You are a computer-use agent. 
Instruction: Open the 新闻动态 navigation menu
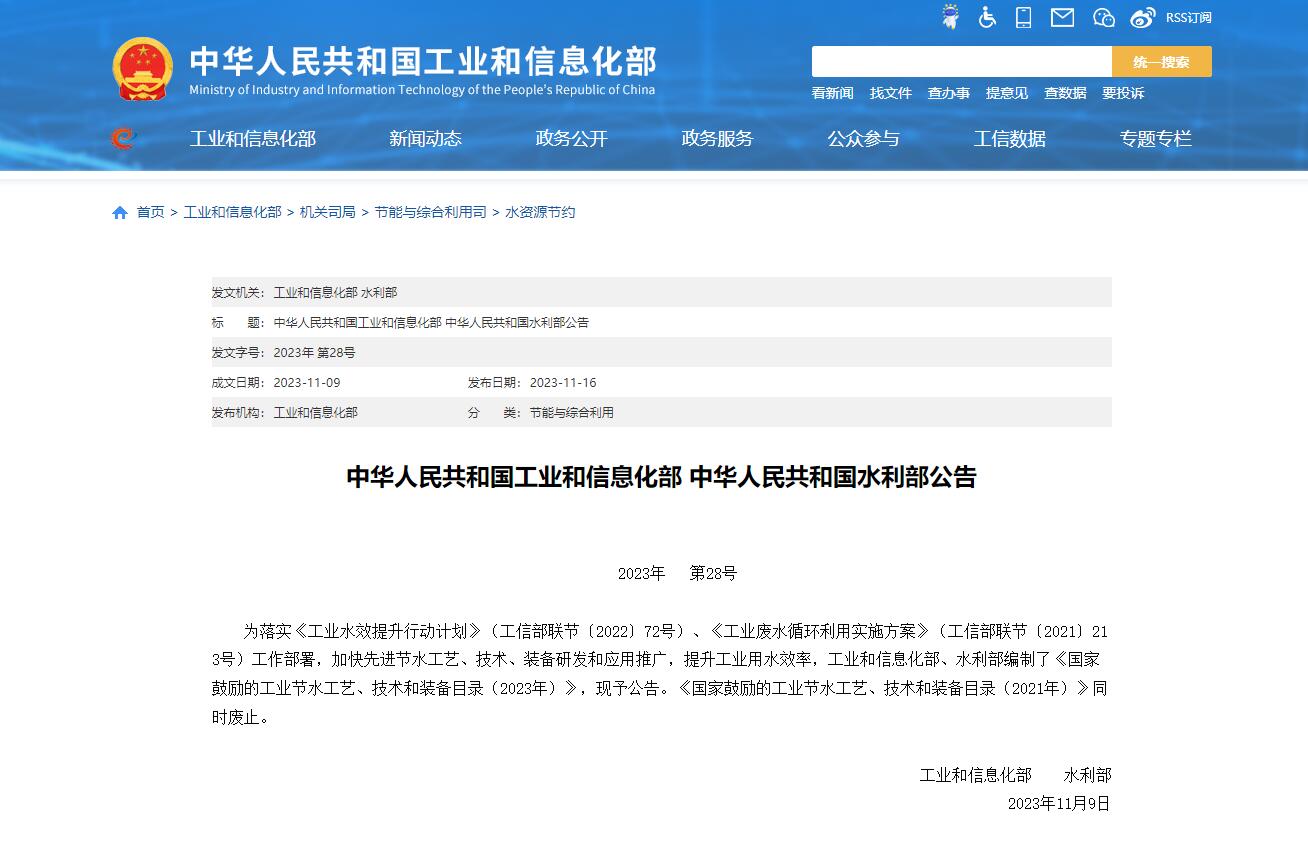(424, 139)
